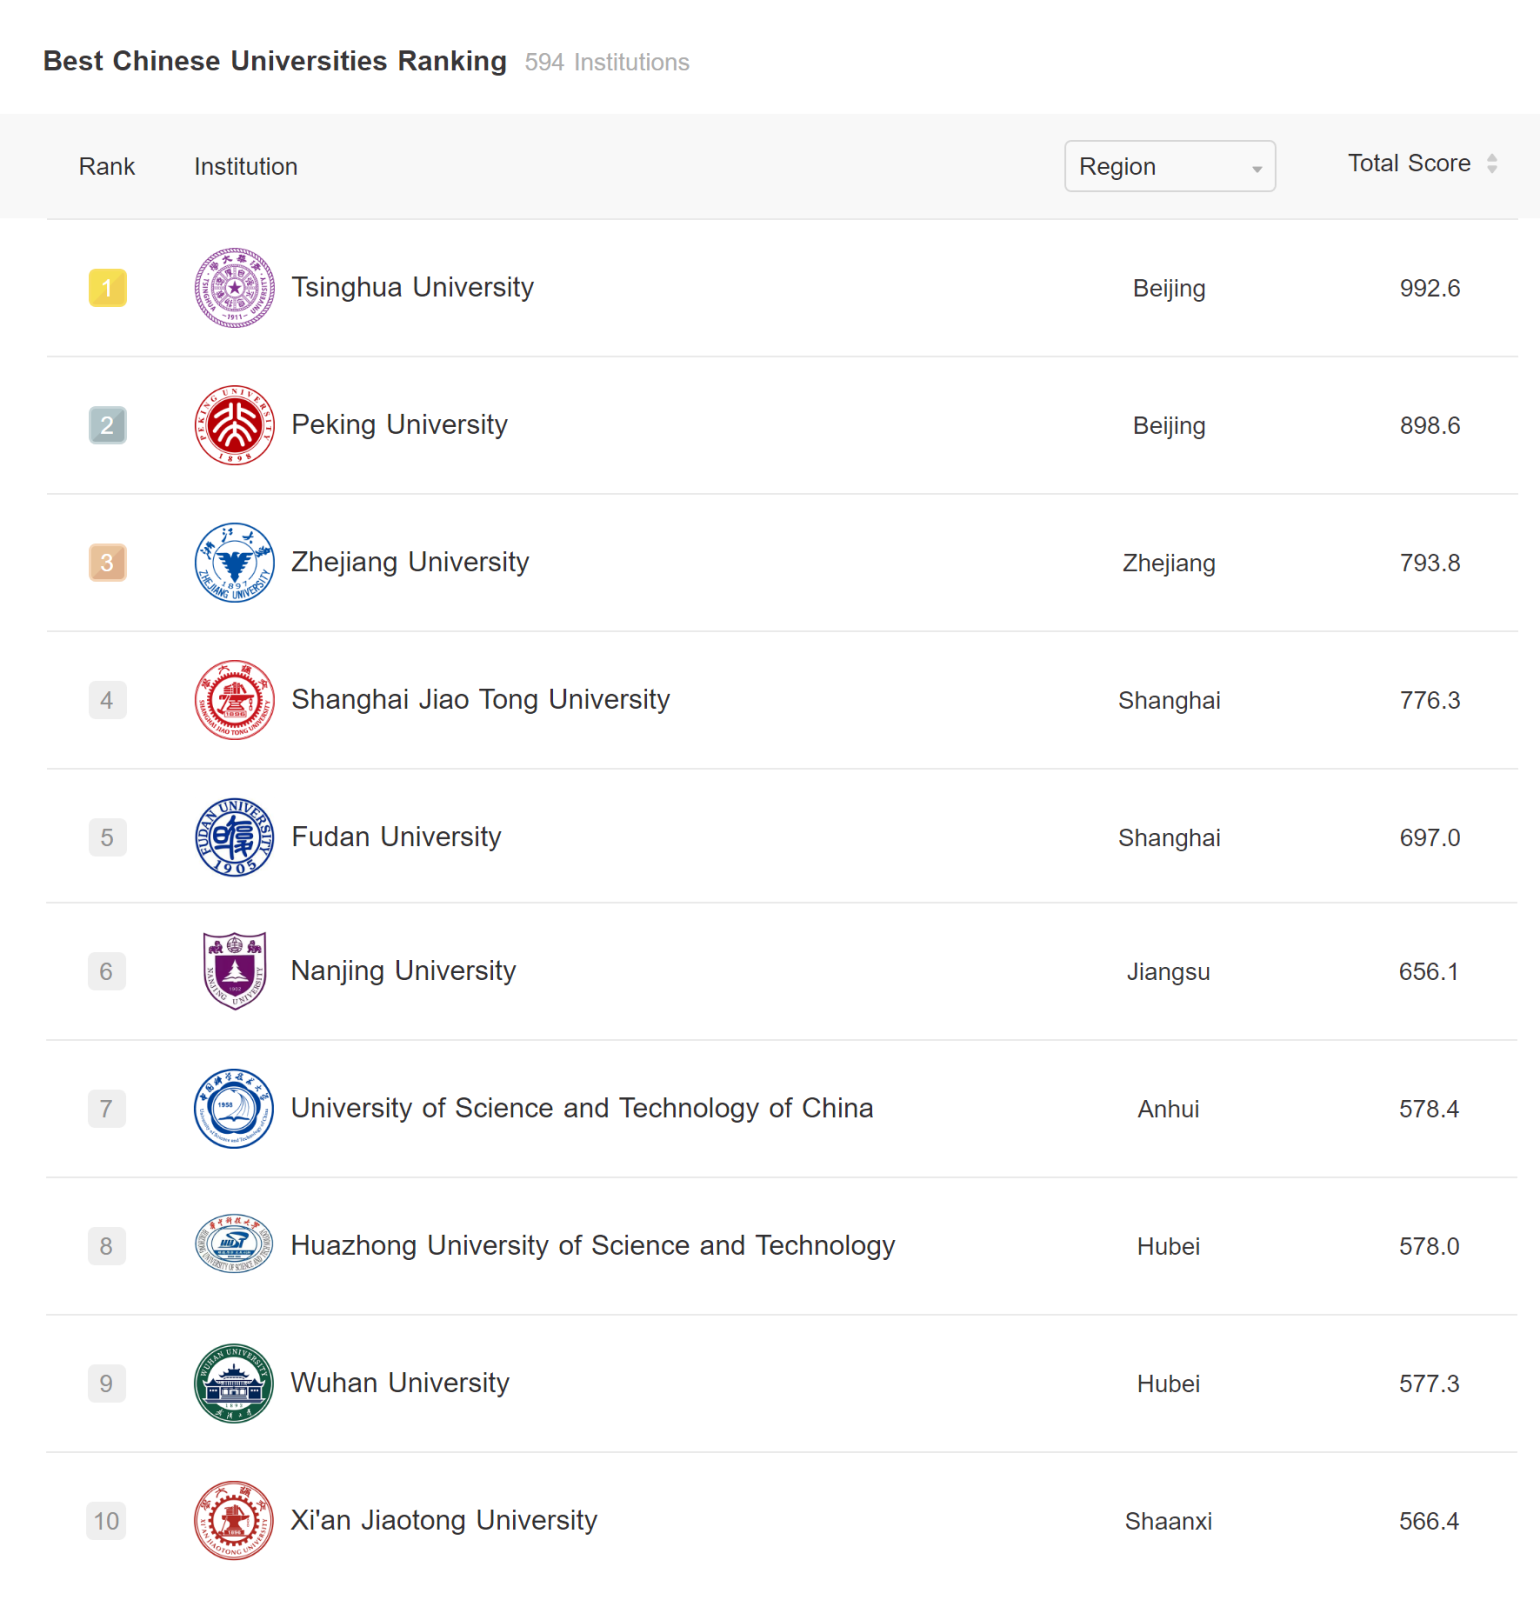Open Peking University page

(x=399, y=425)
